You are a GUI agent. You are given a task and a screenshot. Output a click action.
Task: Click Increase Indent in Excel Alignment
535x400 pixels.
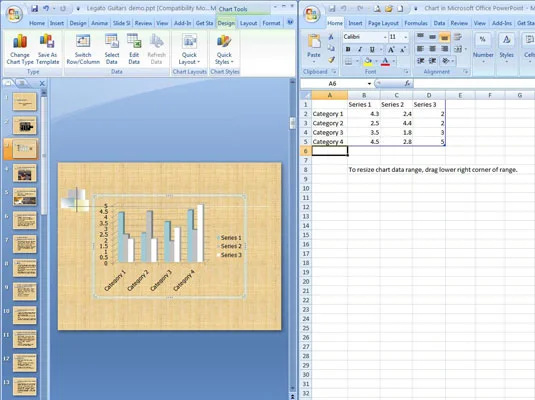[x=432, y=61]
